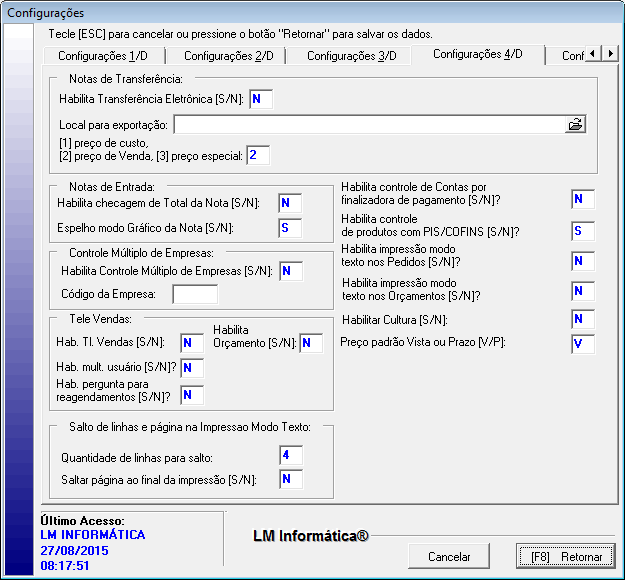Select the preço especial option number field

pyautogui.click(x=258, y=155)
